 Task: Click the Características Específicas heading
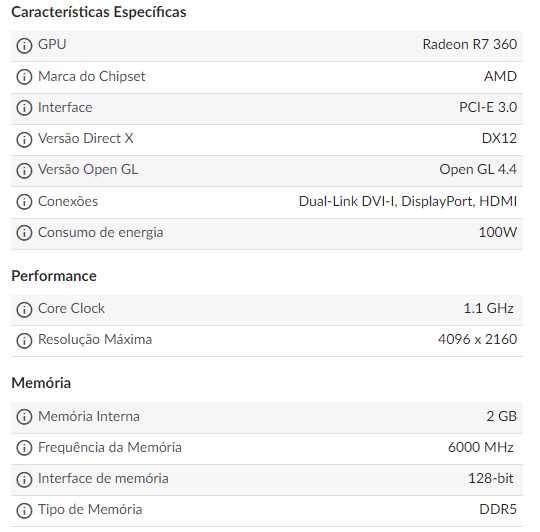tap(99, 12)
